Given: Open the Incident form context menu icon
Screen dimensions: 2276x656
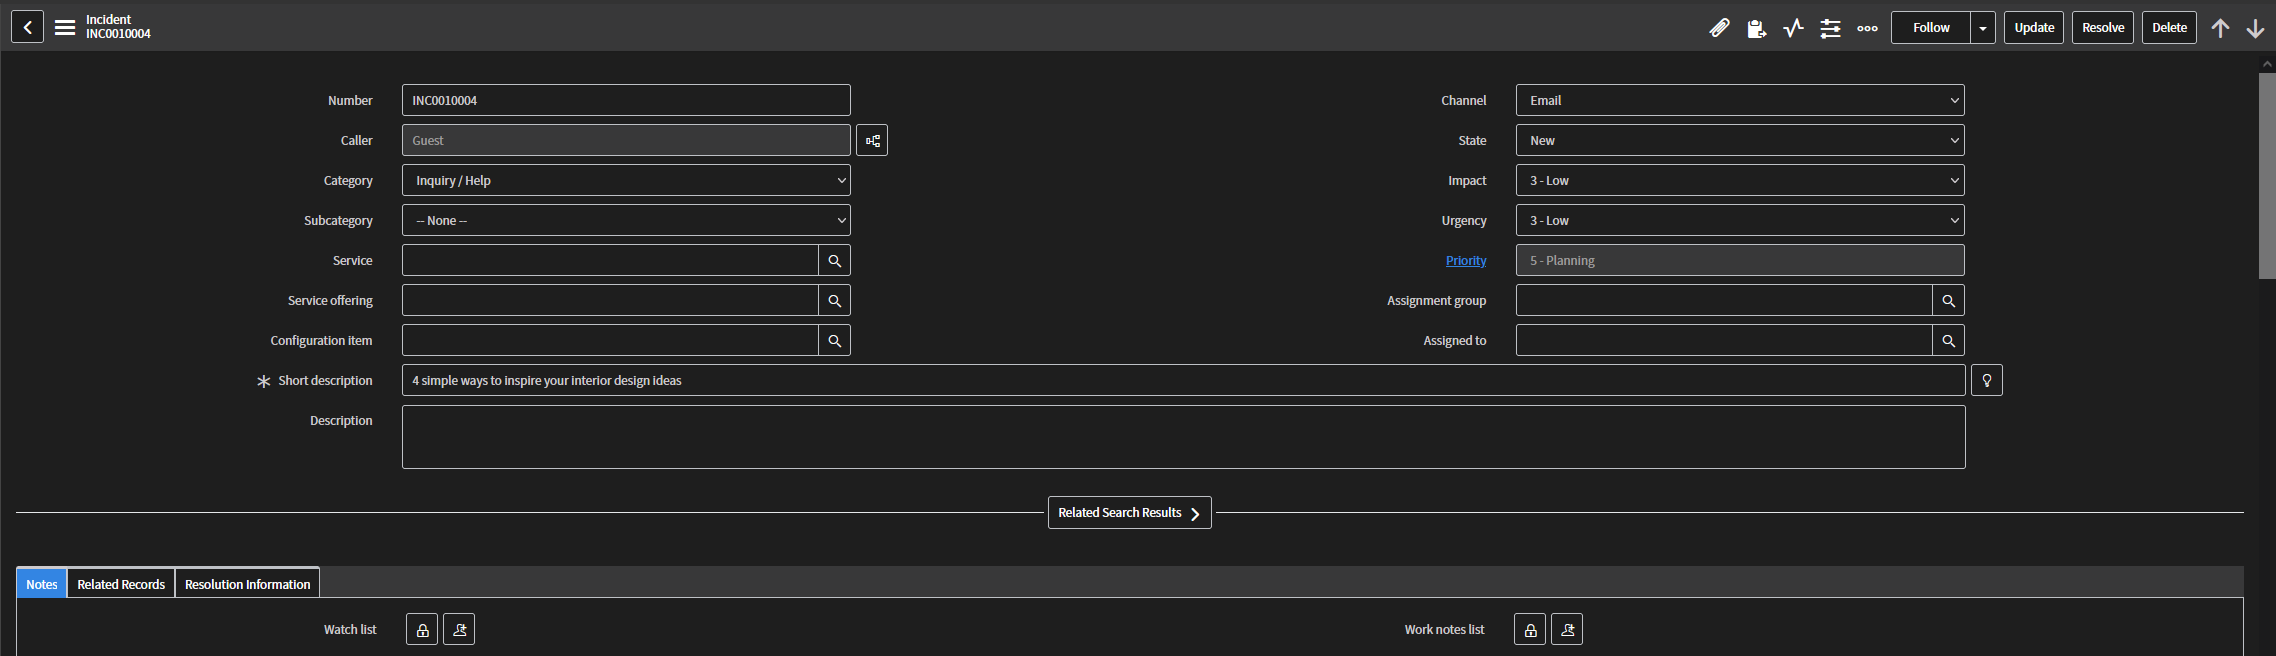Looking at the screenshot, I should 65,27.
